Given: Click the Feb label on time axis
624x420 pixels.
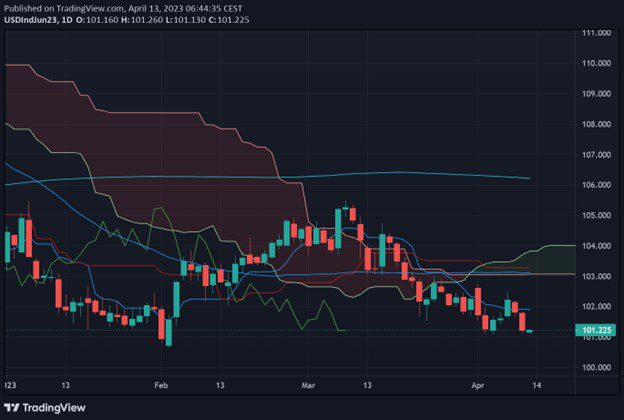Looking at the screenshot, I should point(161,385).
